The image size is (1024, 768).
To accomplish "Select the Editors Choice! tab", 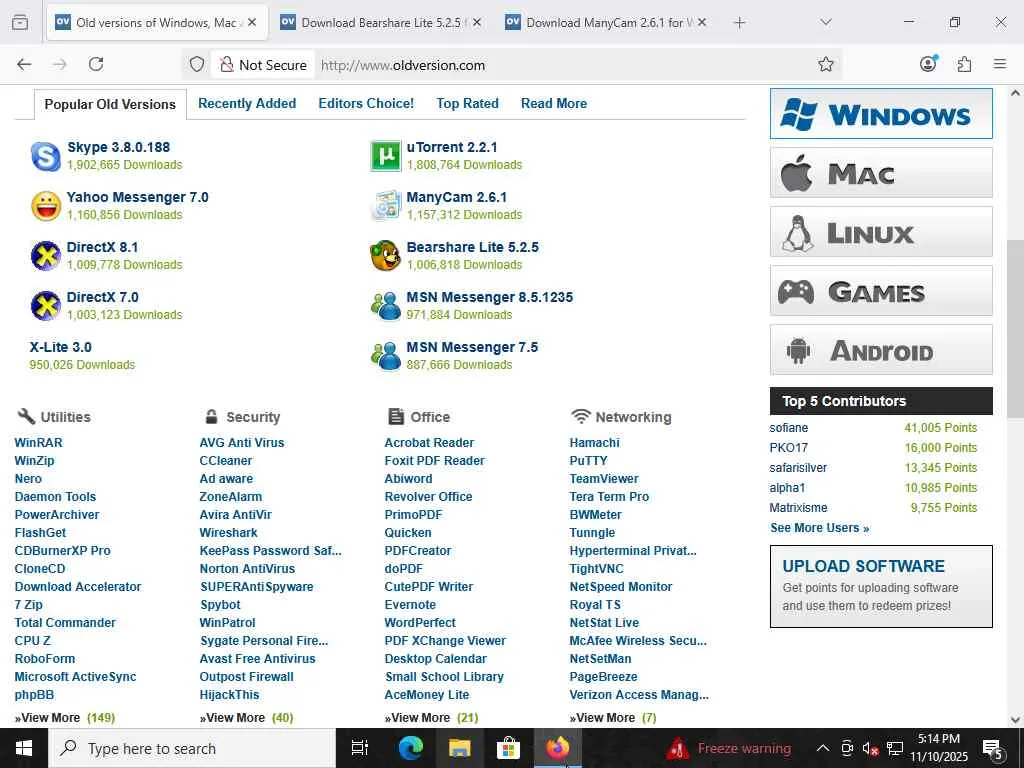I will coord(366,103).
